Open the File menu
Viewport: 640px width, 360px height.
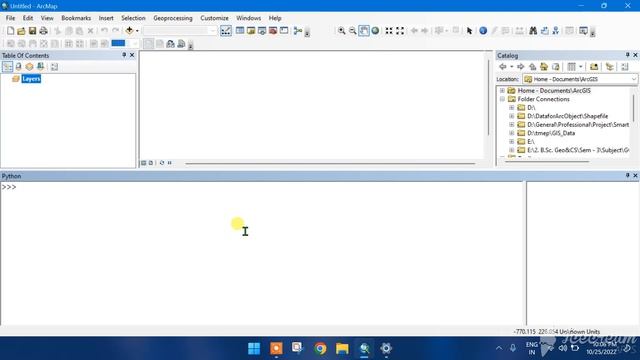[10, 18]
